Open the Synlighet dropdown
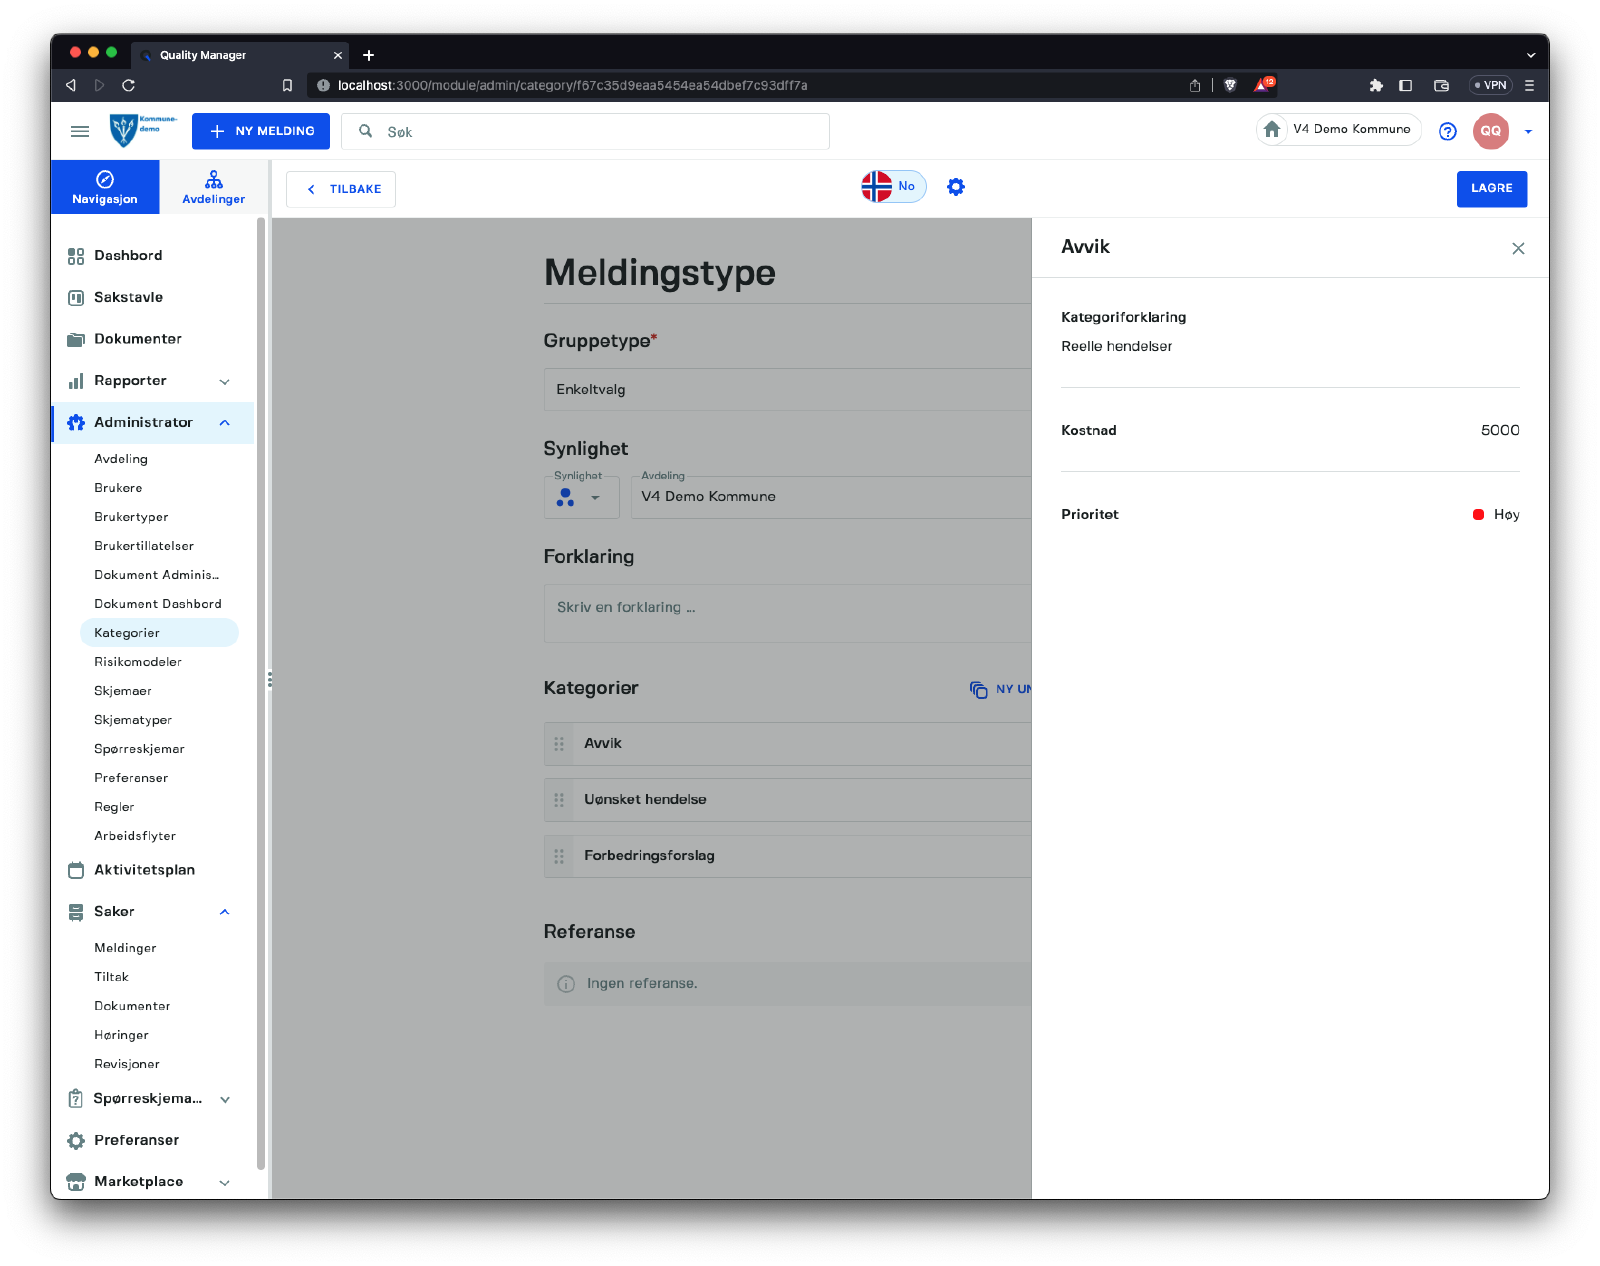The width and height of the screenshot is (1600, 1266). coord(581,497)
